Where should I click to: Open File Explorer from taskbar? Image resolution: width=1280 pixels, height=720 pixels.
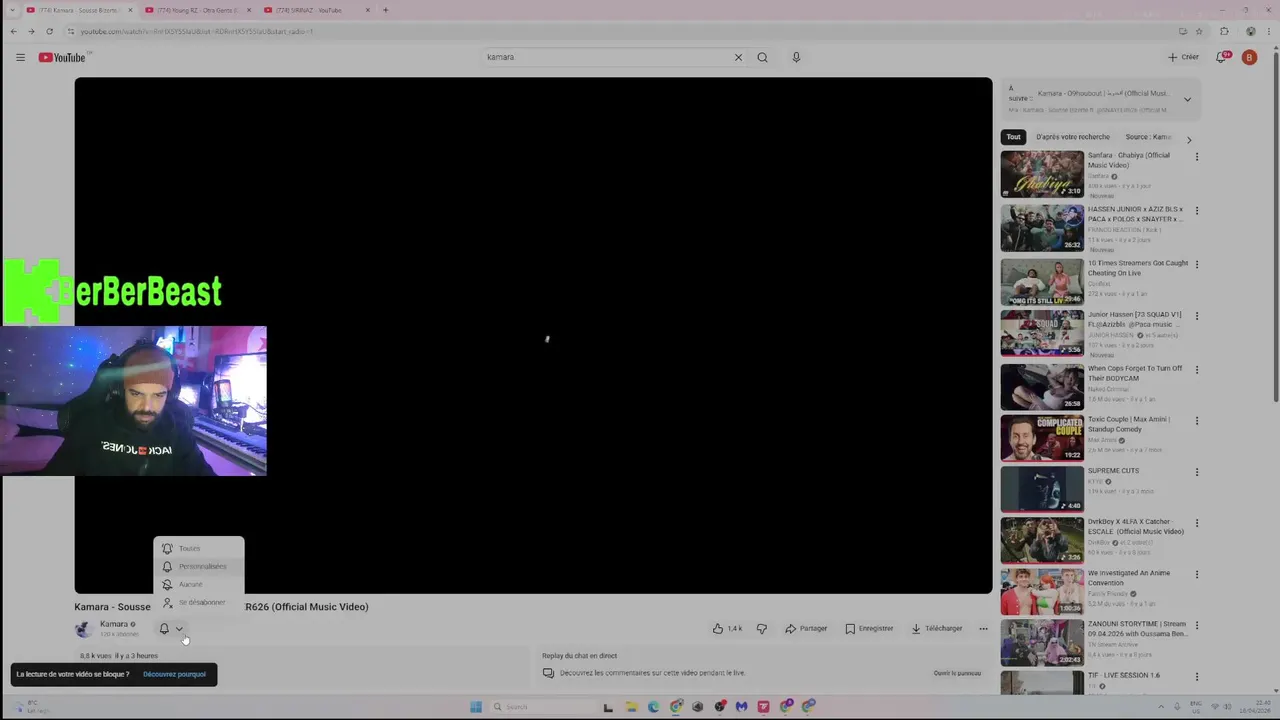coord(631,707)
